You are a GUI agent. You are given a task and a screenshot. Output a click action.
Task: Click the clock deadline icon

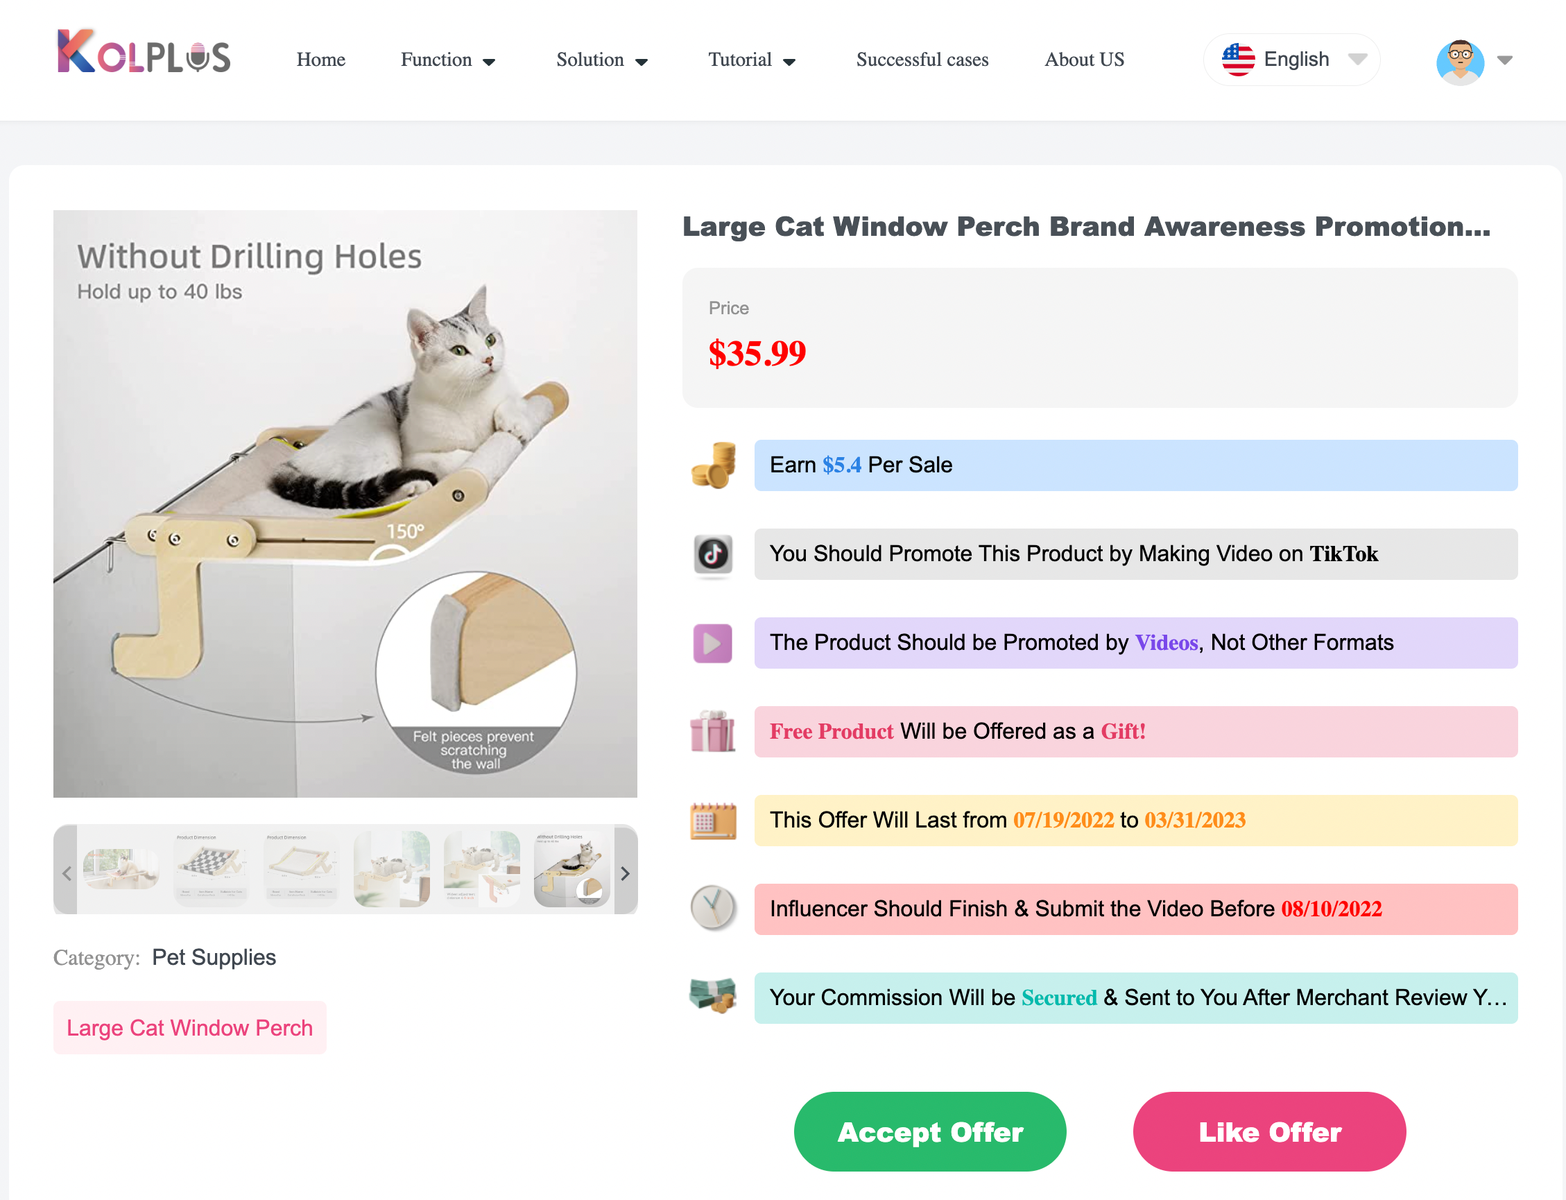[713, 908]
